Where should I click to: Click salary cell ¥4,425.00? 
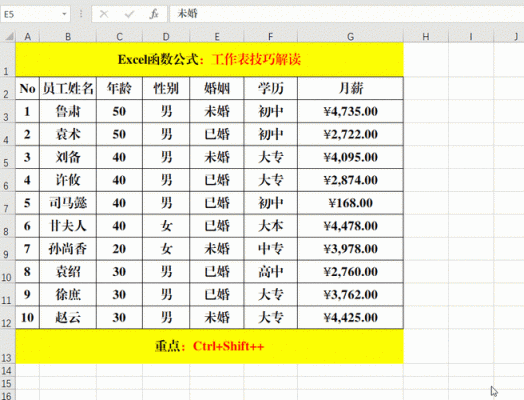tap(351, 317)
